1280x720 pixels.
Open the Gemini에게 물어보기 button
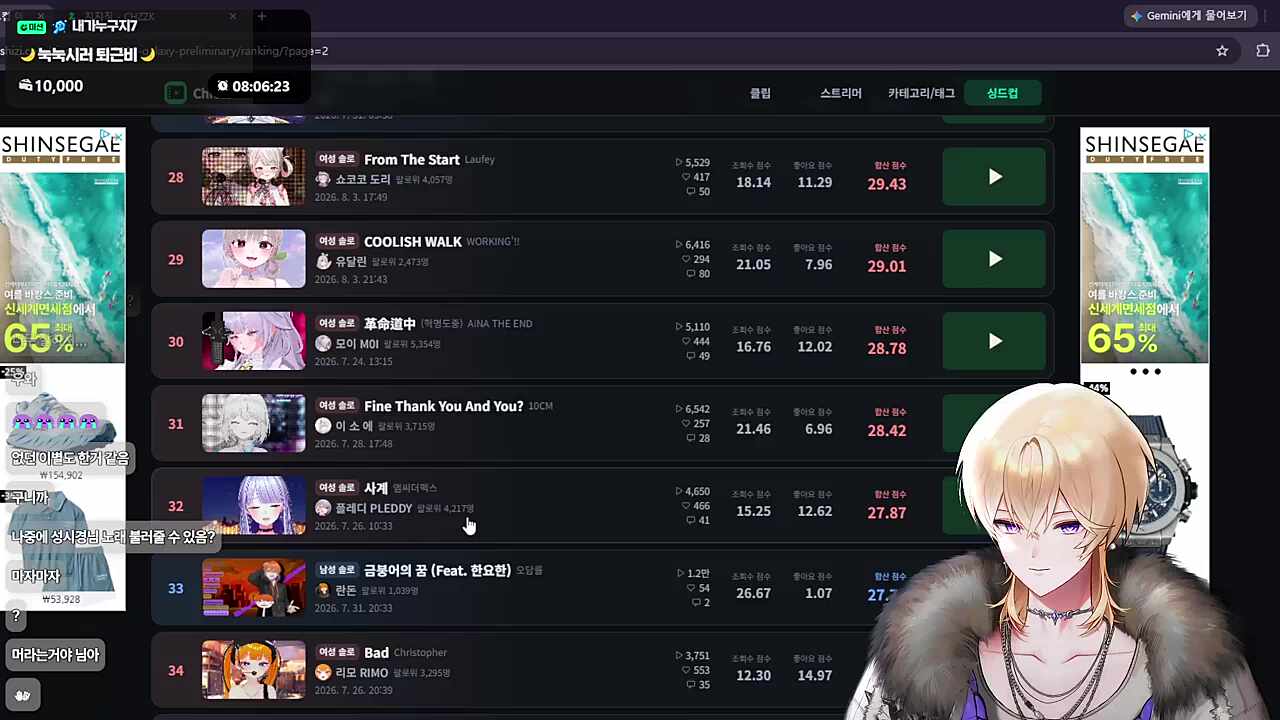[x=1188, y=16]
